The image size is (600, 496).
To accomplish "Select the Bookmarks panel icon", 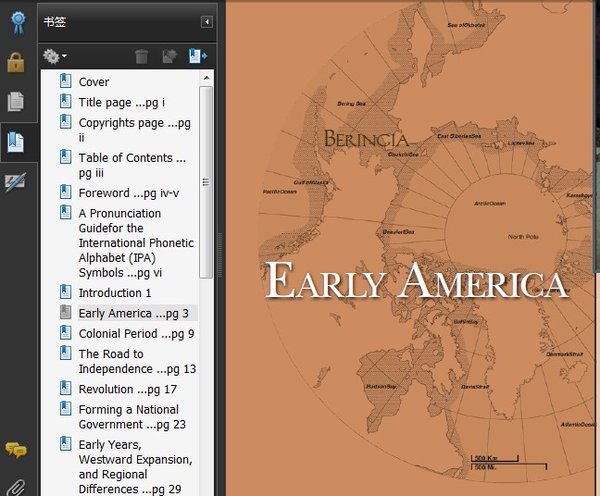I will pos(16,142).
